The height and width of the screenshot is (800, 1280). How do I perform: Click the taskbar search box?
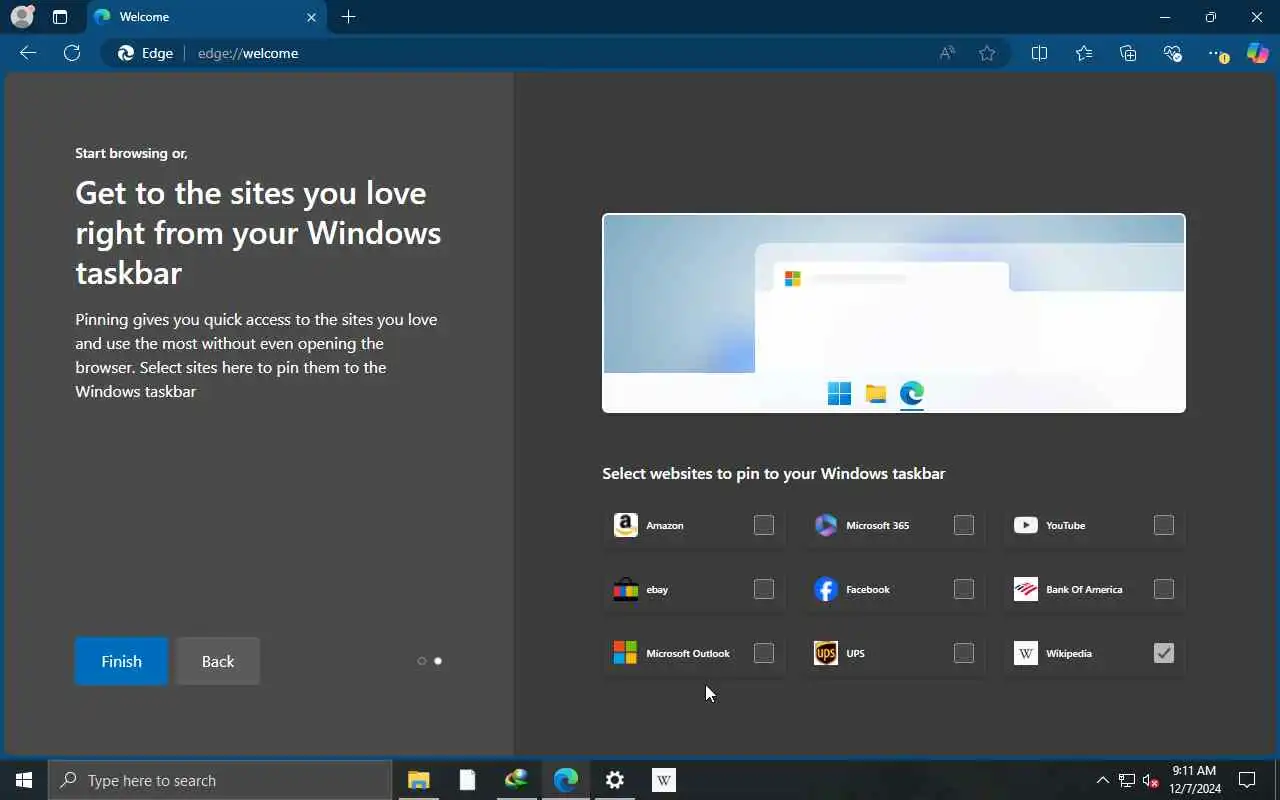pos(220,780)
